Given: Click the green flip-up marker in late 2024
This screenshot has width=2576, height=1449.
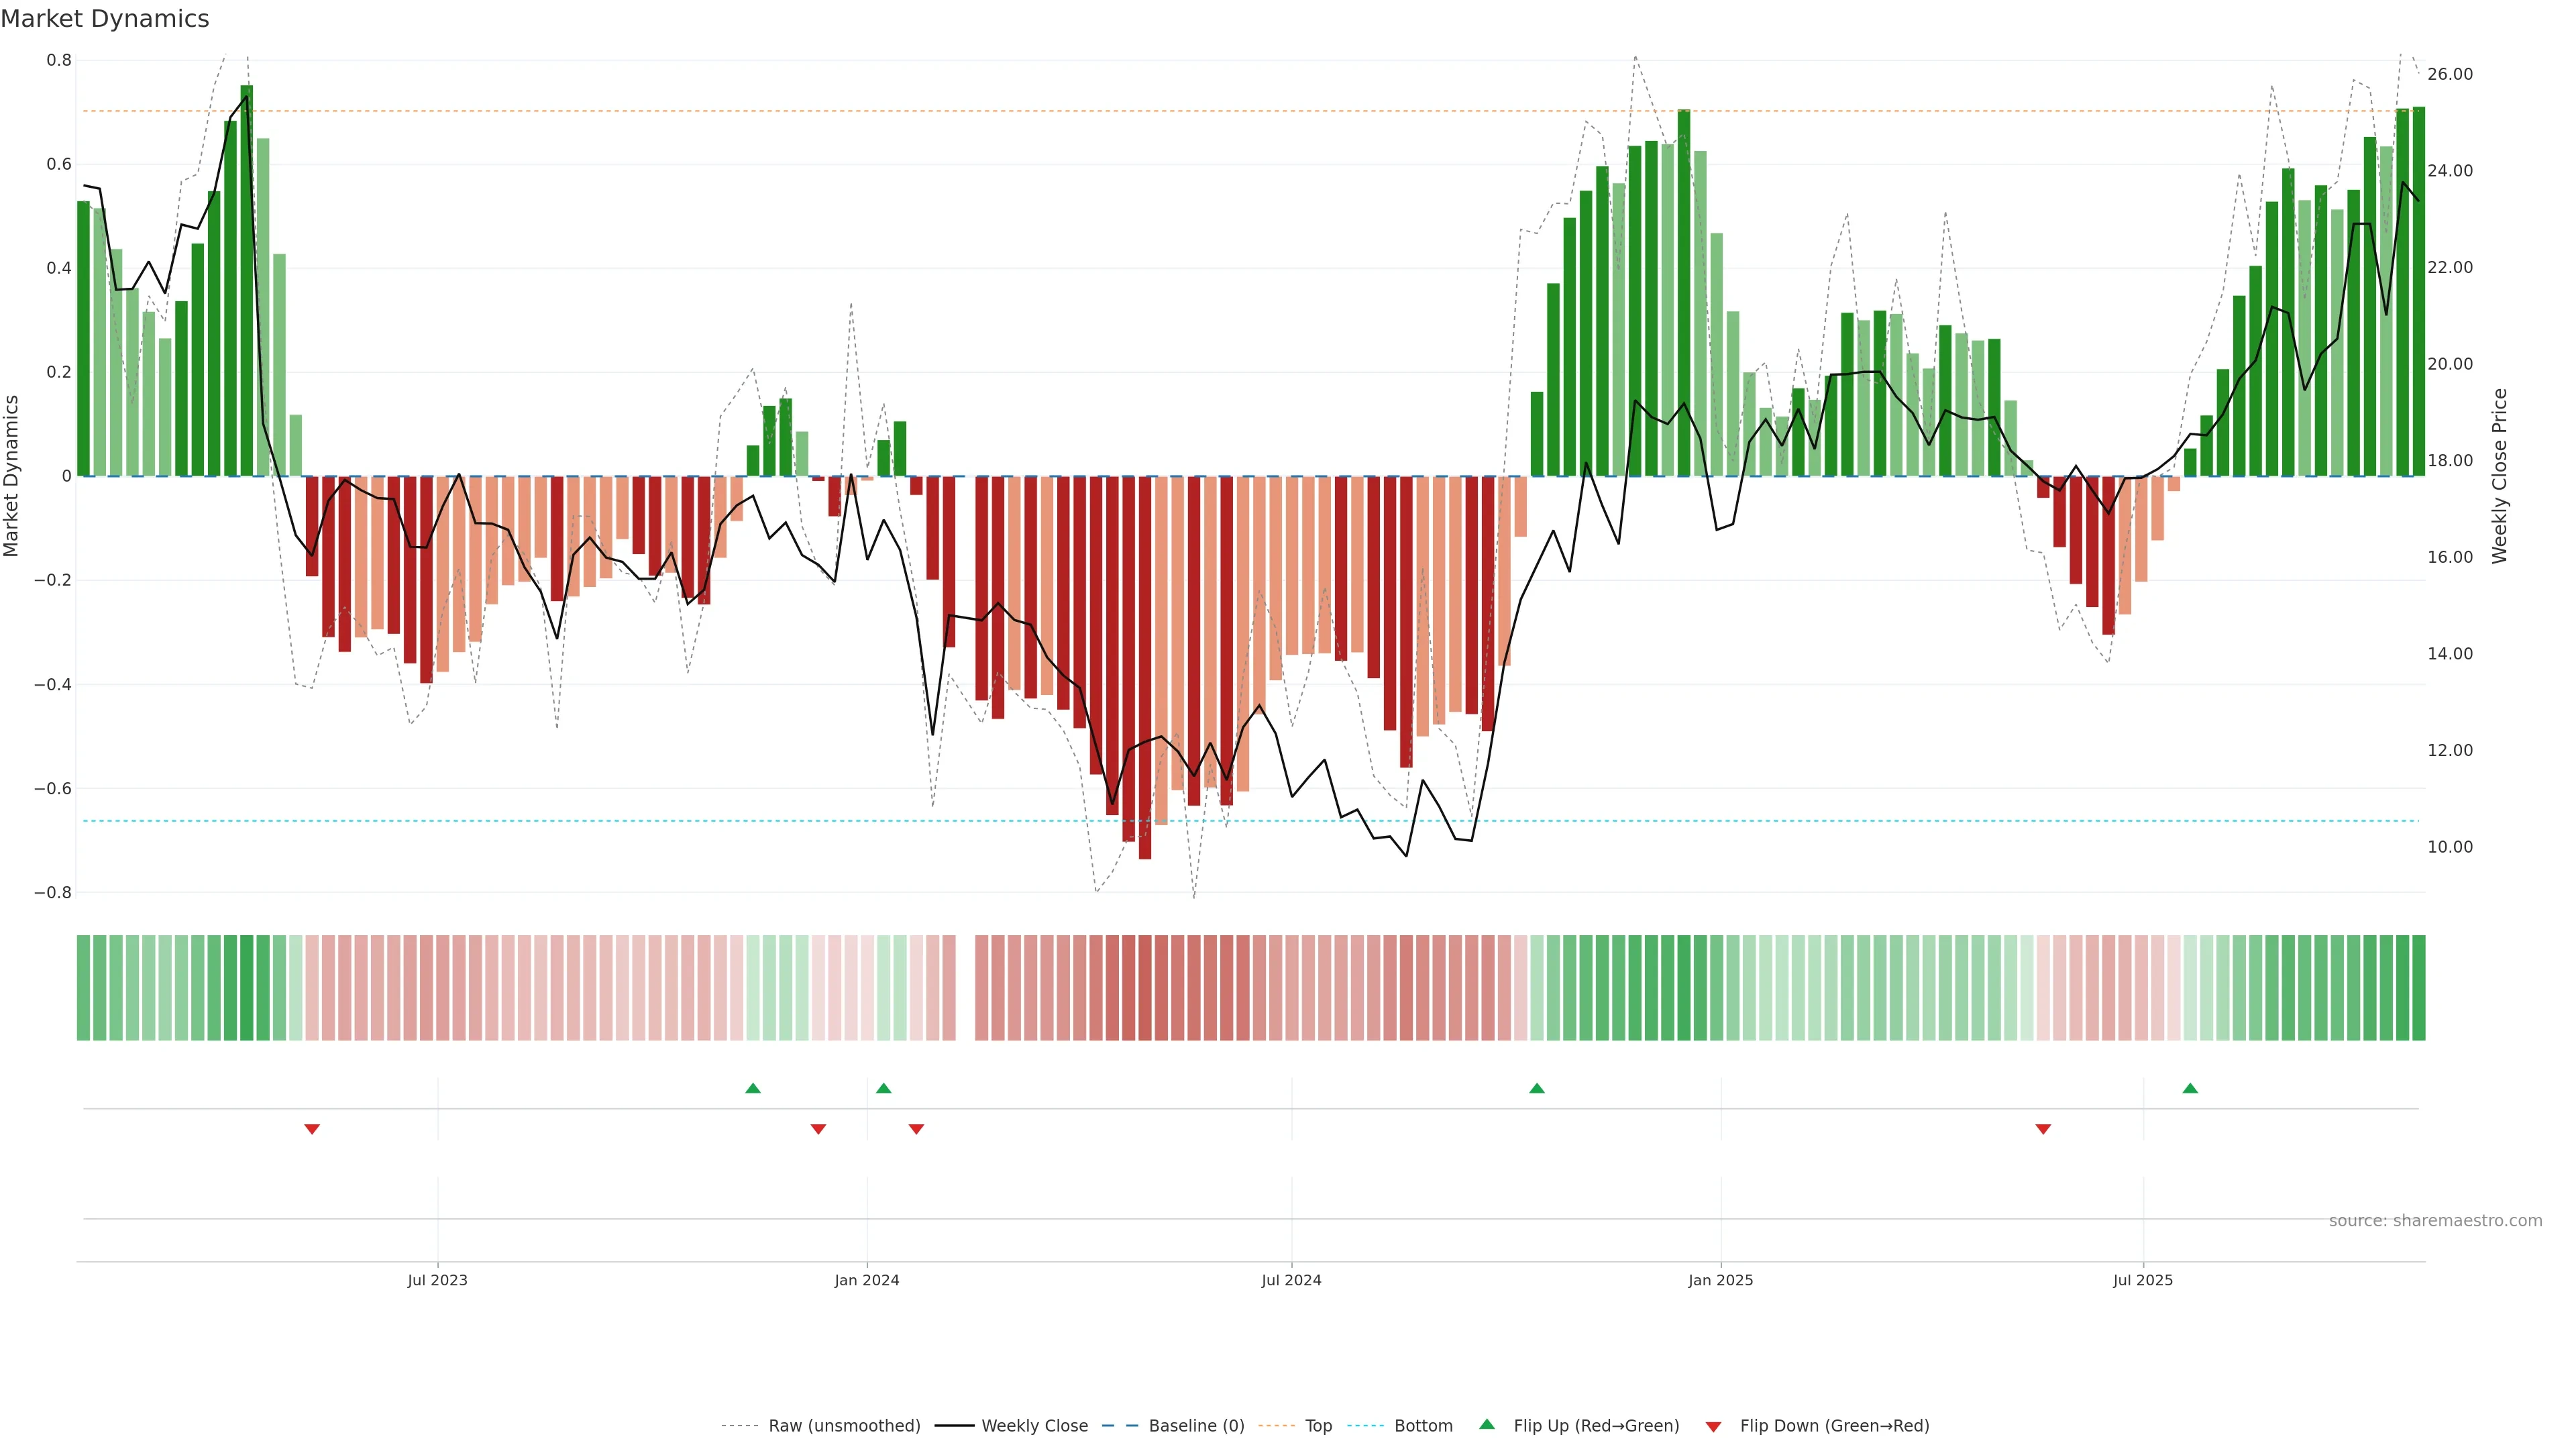Looking at the screenshot, I should click(x=1537, y=1088).
